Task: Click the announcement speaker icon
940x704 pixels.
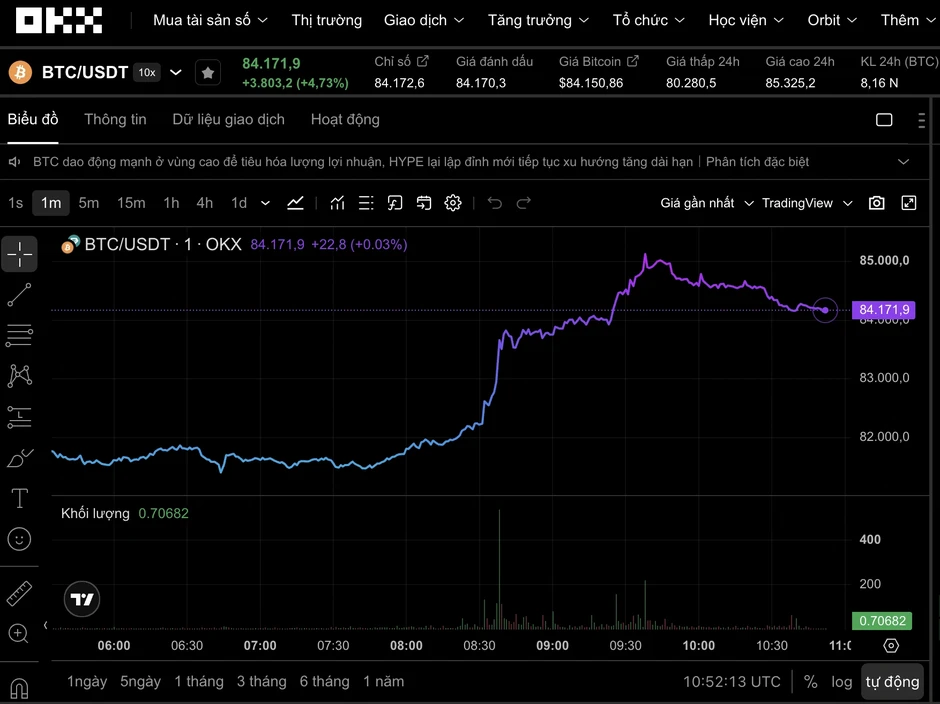Action: (x=15, y=162)
